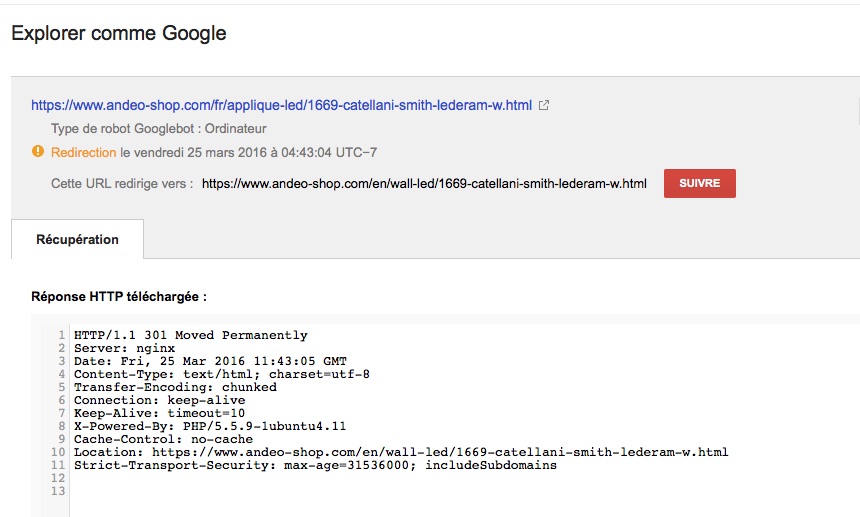The height and width of the screenshot is (517, 860).
Task: Click the Strict-Transport-Security header line
Action: point(315,465)
